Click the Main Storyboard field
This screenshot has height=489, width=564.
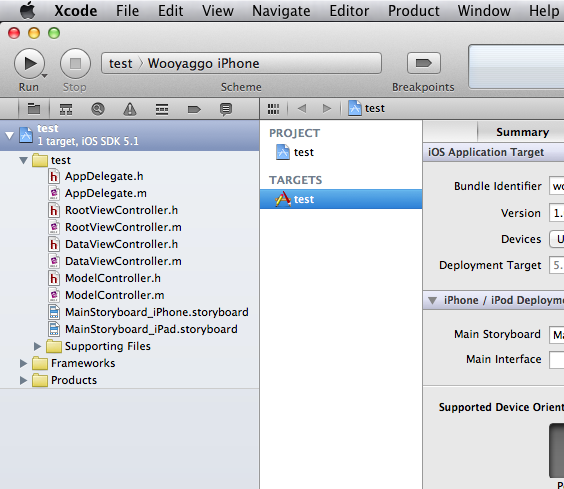(x=556, y=335)
